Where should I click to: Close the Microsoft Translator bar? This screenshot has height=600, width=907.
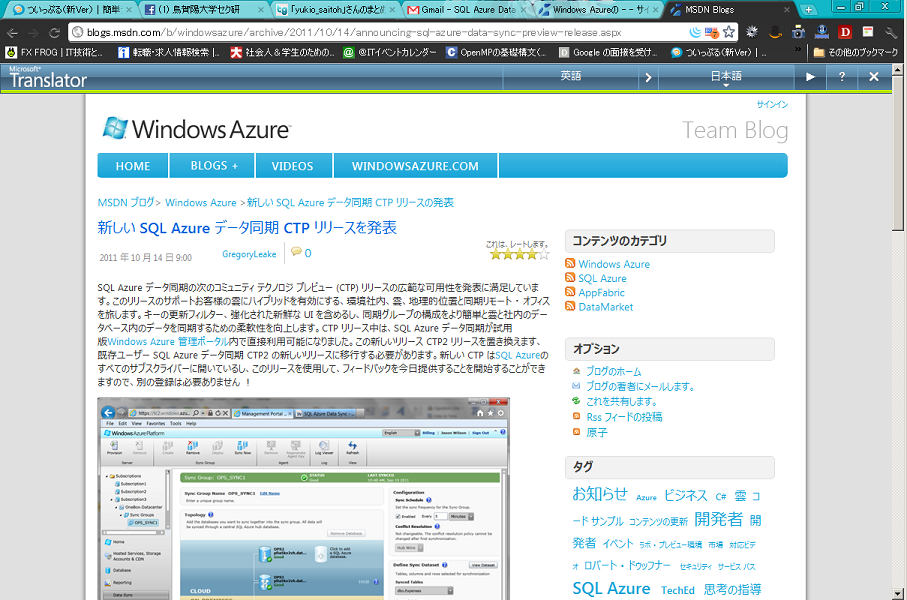(x=873, y=77)
